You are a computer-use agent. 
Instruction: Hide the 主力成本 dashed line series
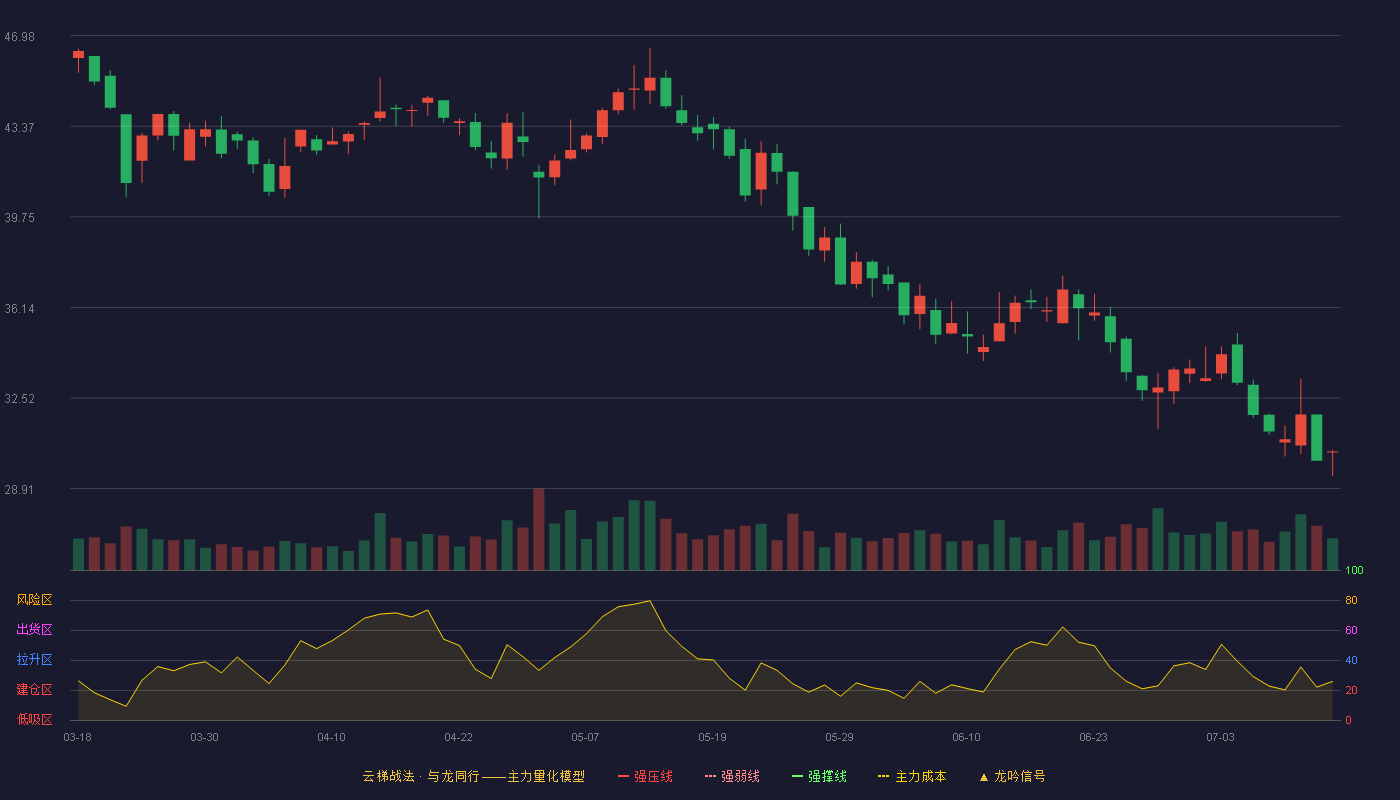912,776
